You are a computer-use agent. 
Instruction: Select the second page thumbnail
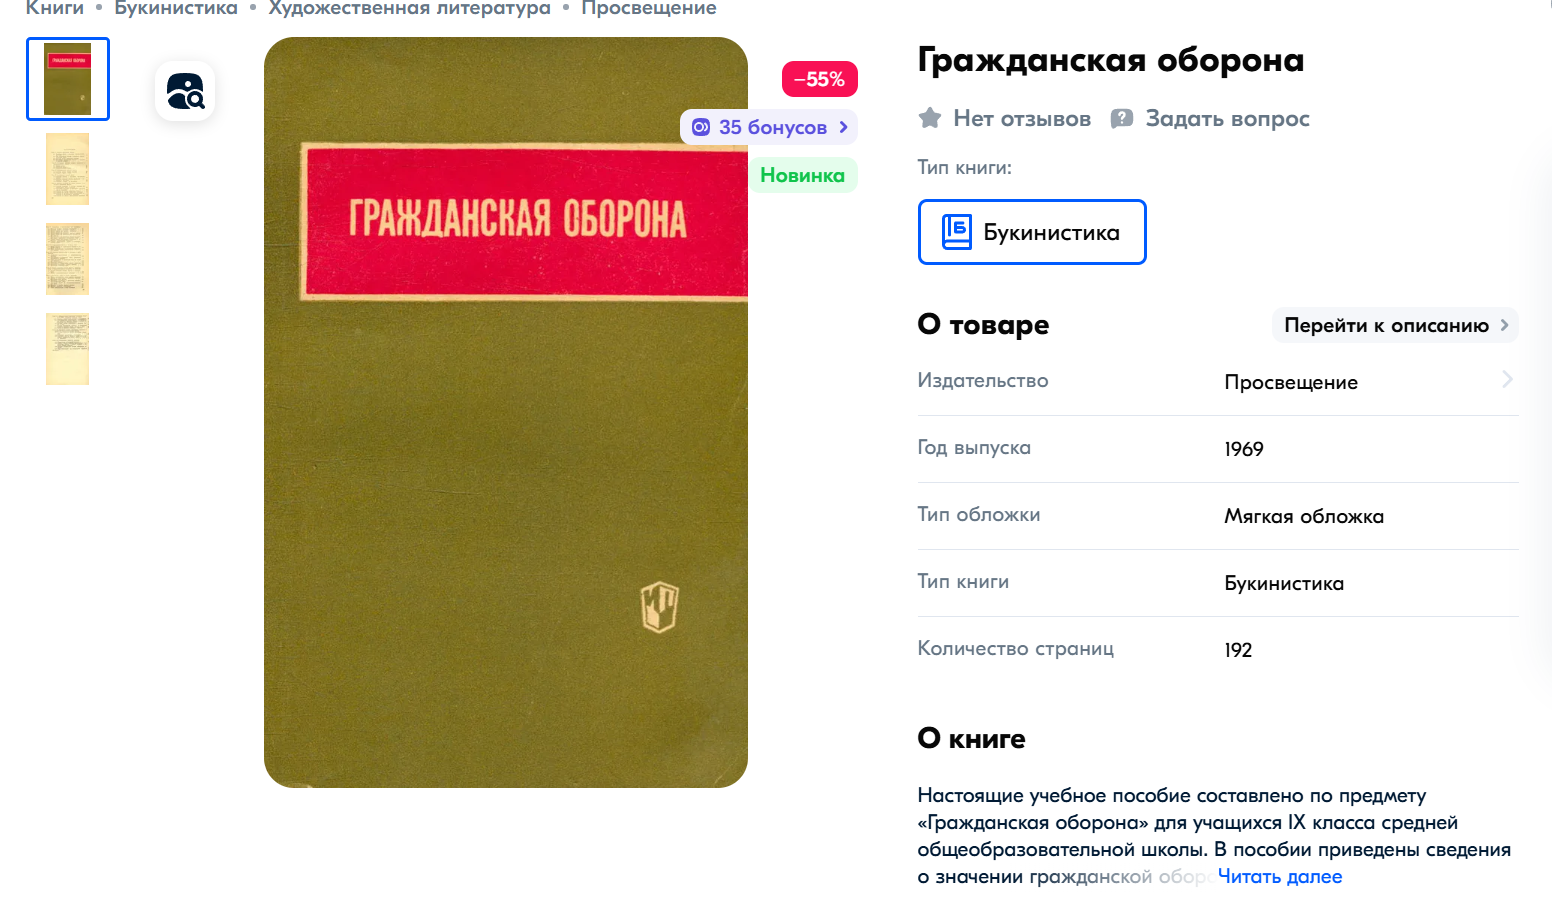pyautogui.click(x=68, y=169)
